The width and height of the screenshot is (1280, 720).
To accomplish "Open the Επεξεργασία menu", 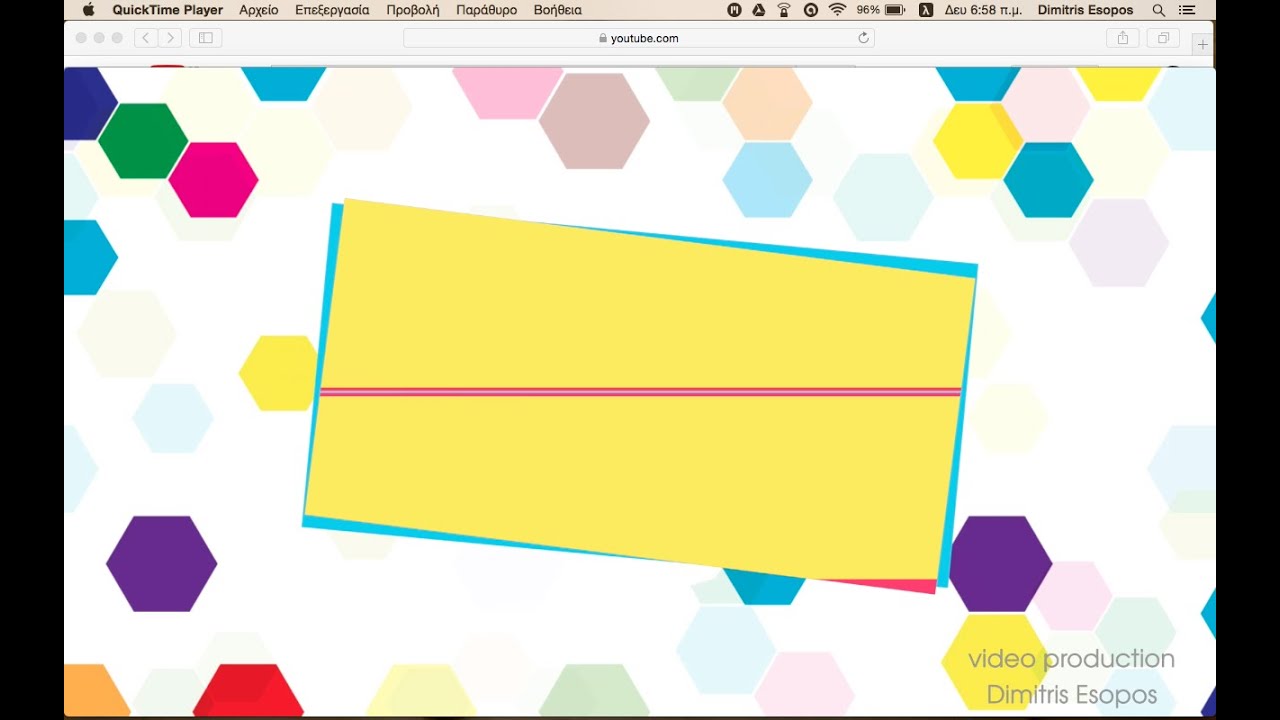I will (x=332, y=10).
